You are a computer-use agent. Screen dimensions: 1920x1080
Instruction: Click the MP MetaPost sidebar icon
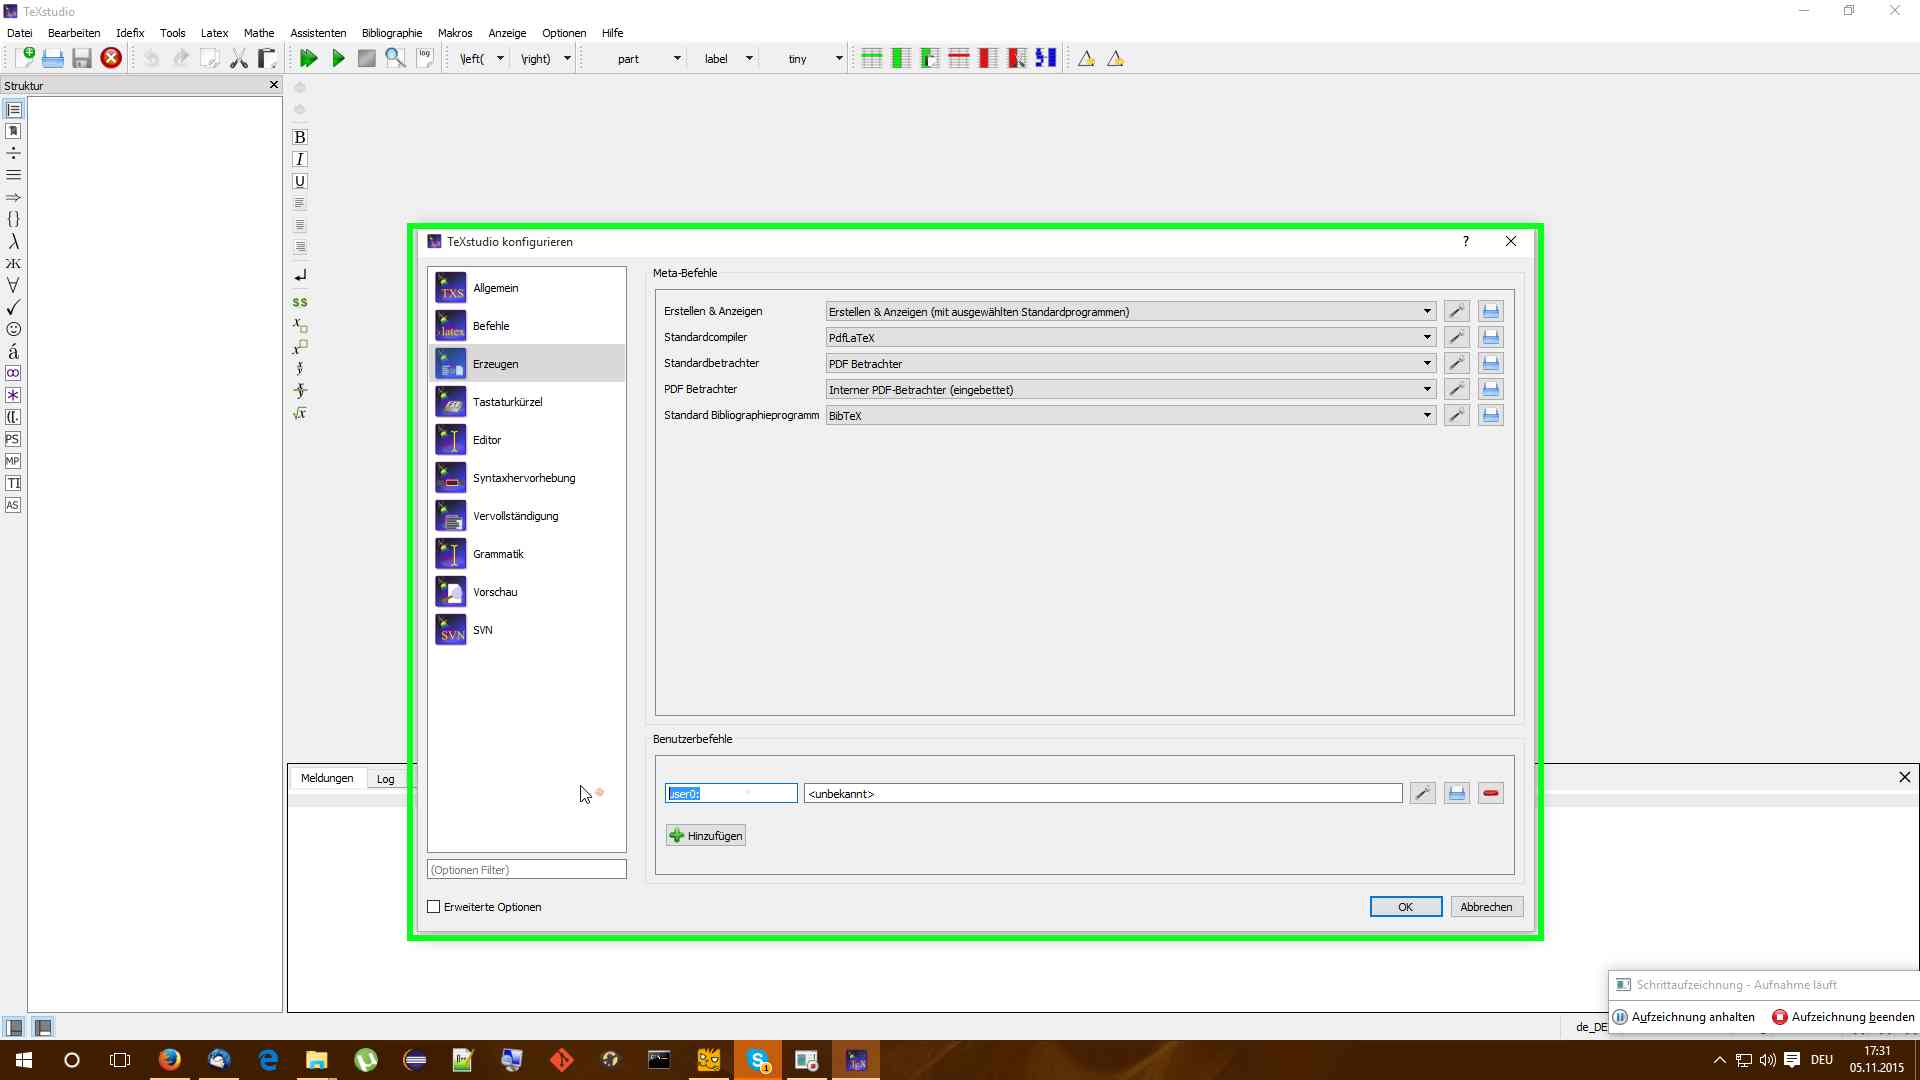[x=13, y=461]
